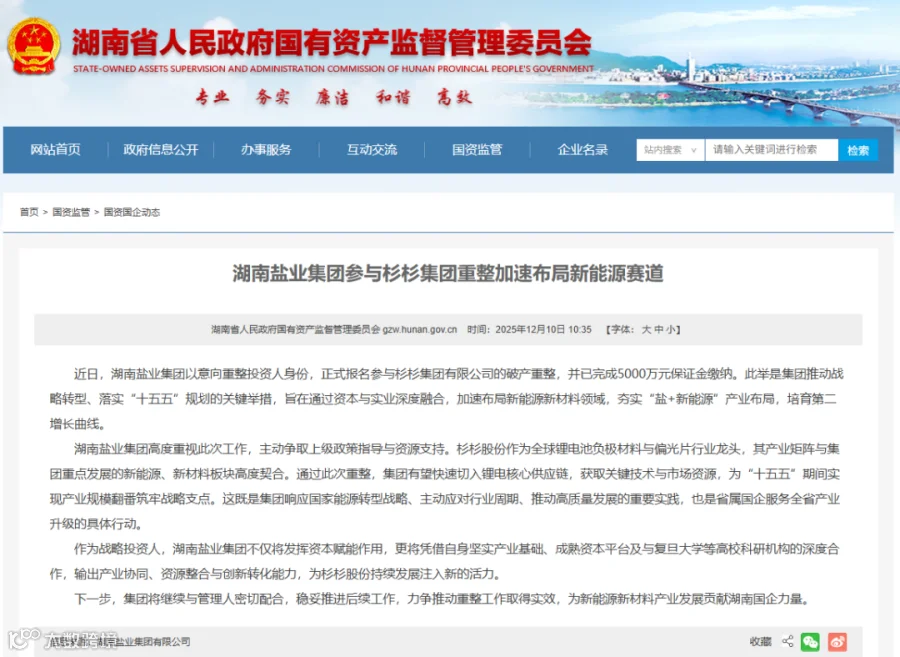
Task: Set font size to 大
Action: (646, 329)
